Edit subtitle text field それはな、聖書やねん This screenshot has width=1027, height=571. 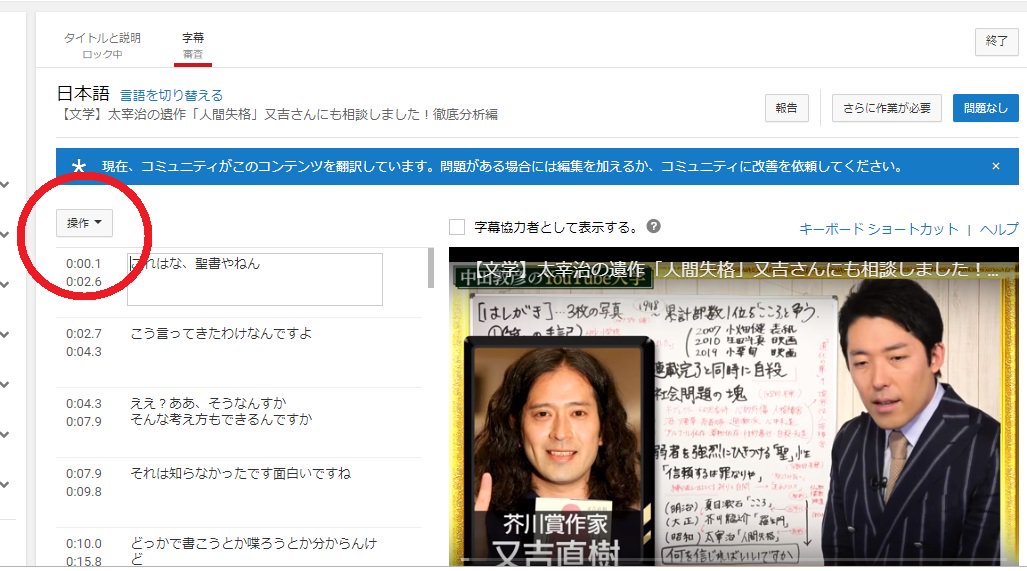255,280
